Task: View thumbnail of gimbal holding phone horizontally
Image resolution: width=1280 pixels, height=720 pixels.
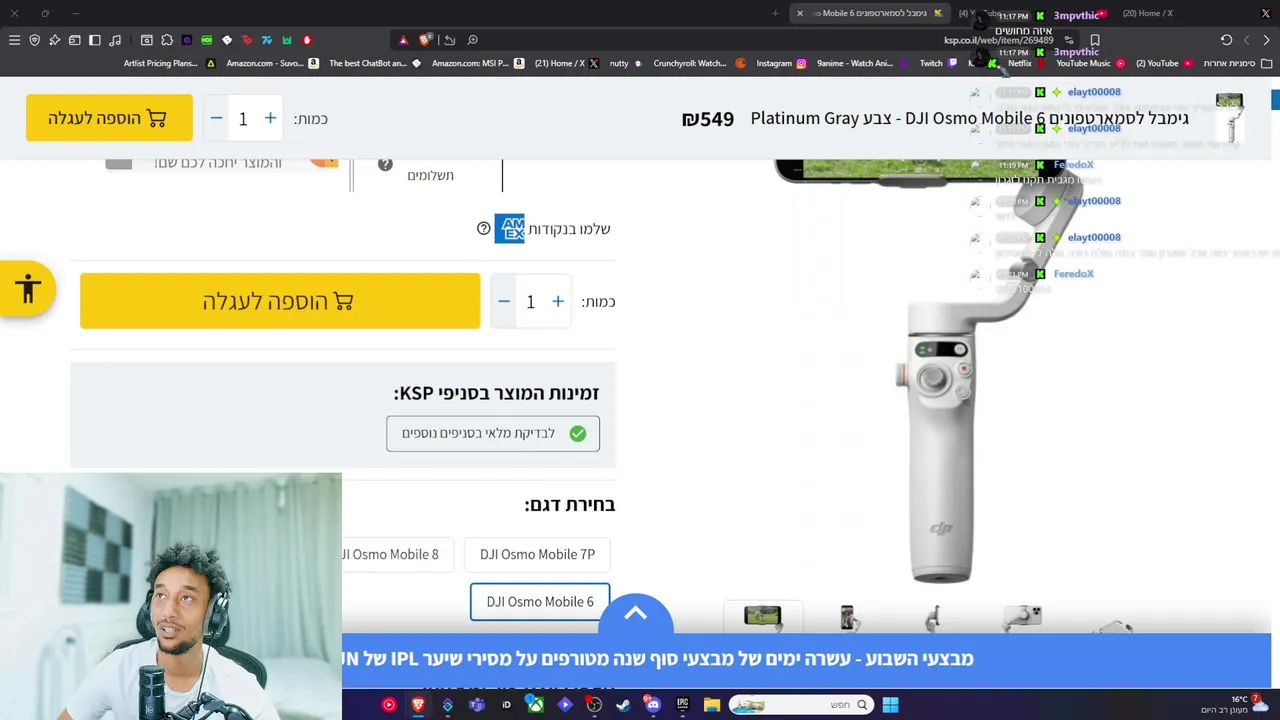Action: 763,617
